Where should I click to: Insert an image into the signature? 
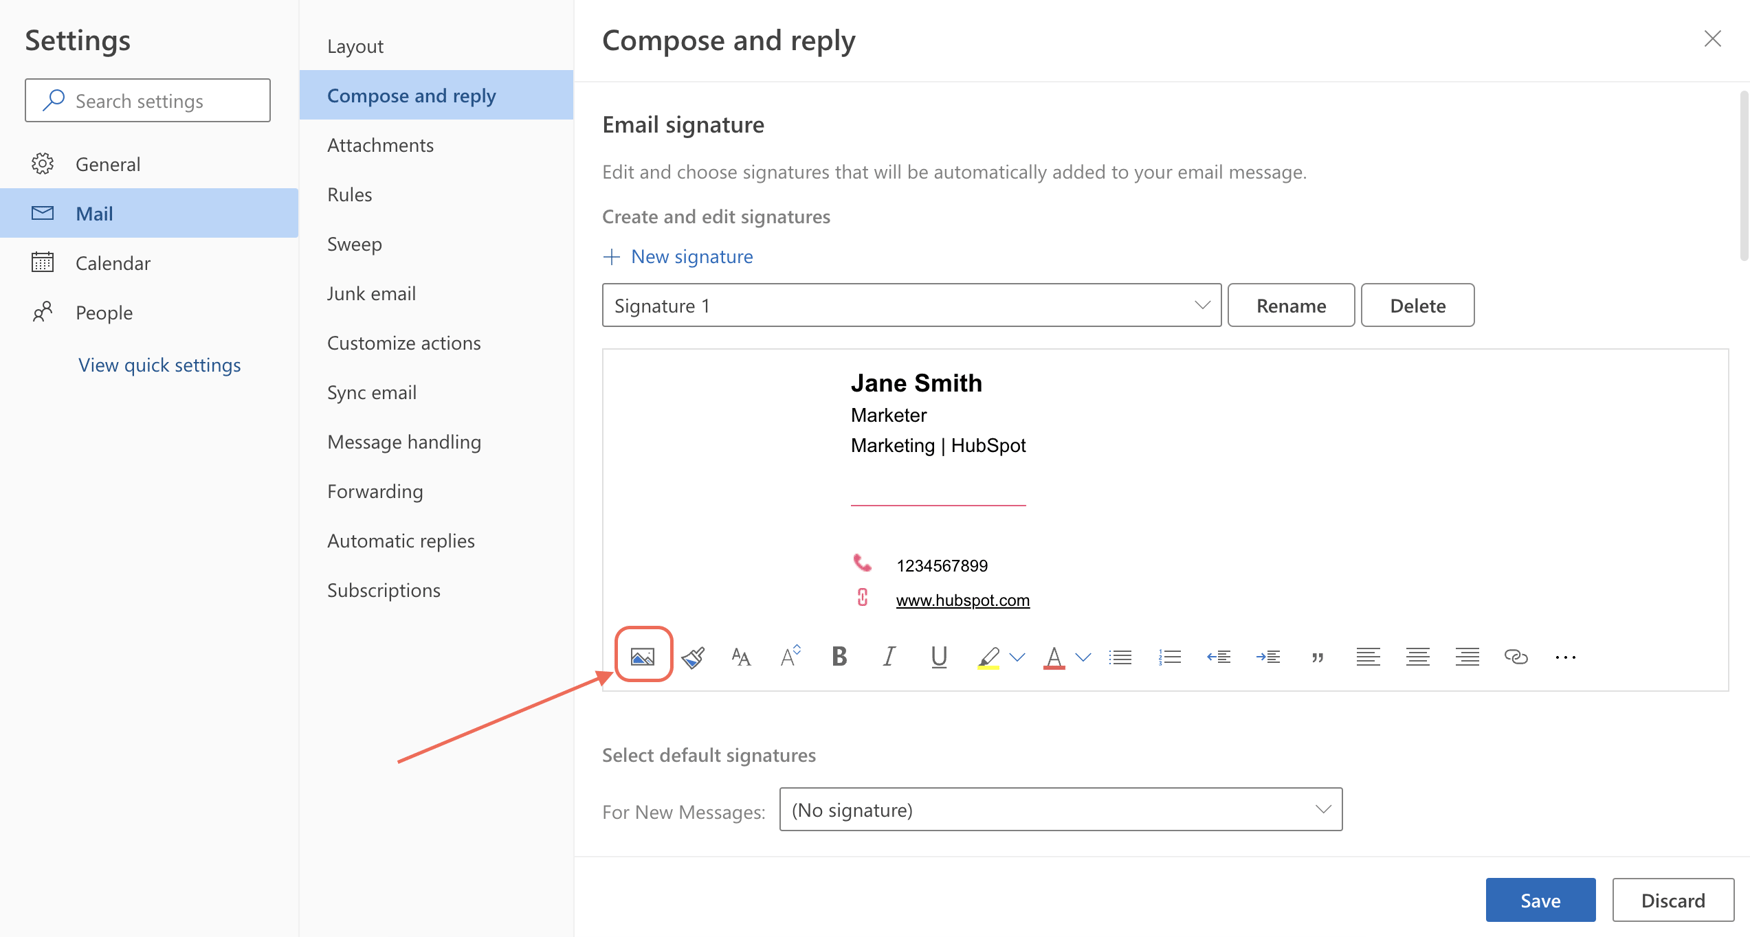pyautogui.click(x=643, y=656)
